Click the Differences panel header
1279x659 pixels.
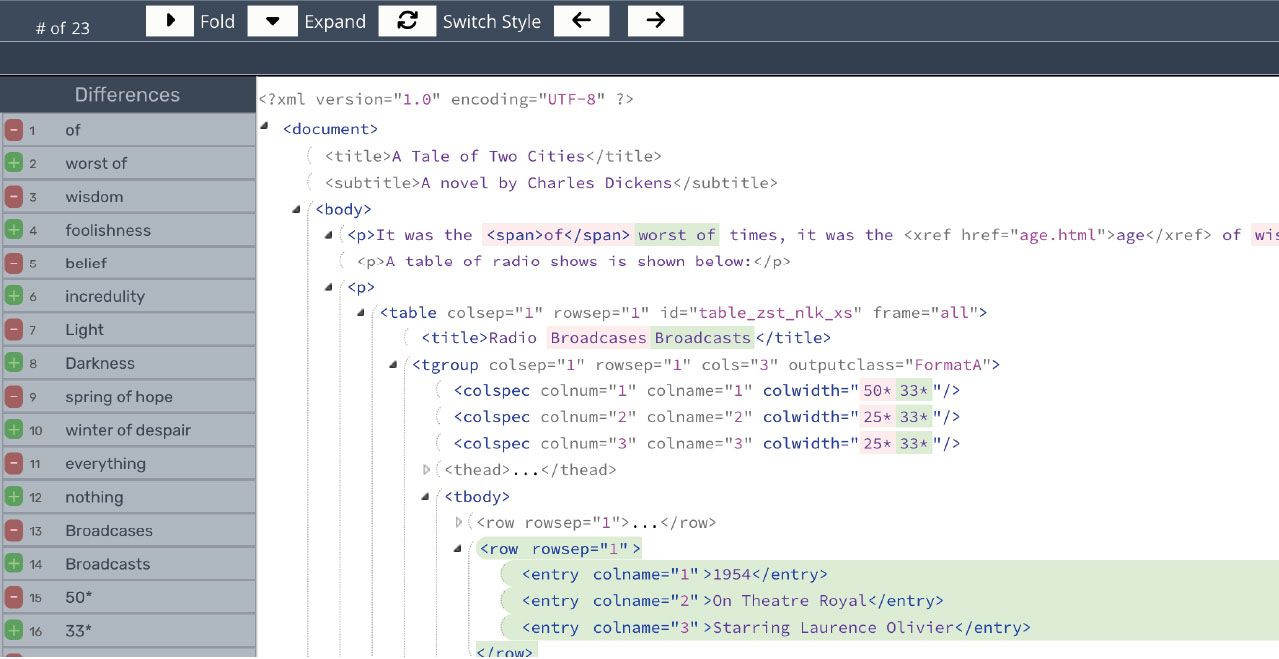pyautogui.click(x=127, y=94)
